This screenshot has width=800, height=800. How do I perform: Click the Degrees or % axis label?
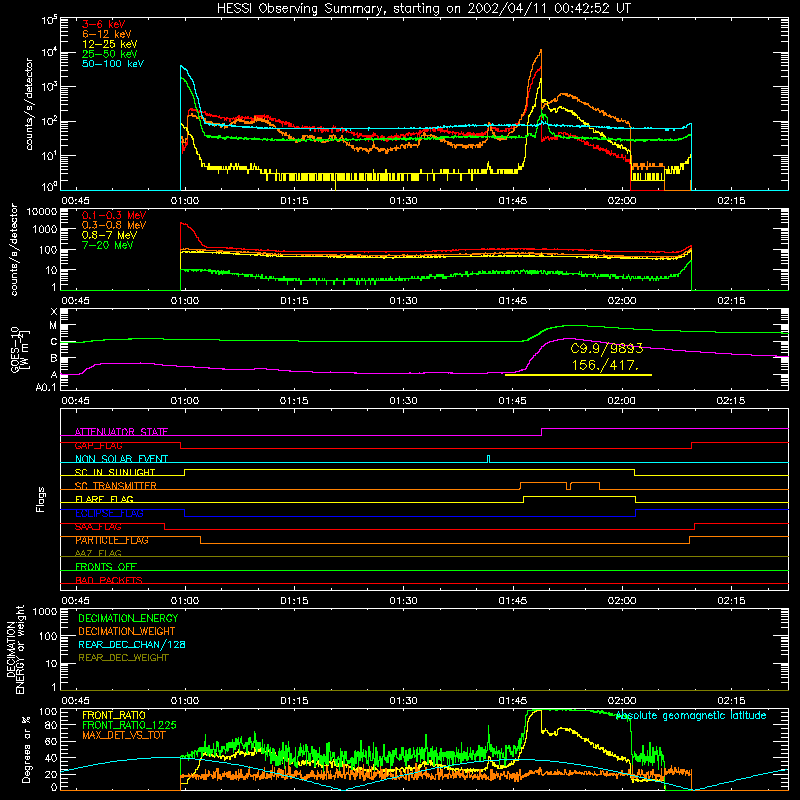26,750
